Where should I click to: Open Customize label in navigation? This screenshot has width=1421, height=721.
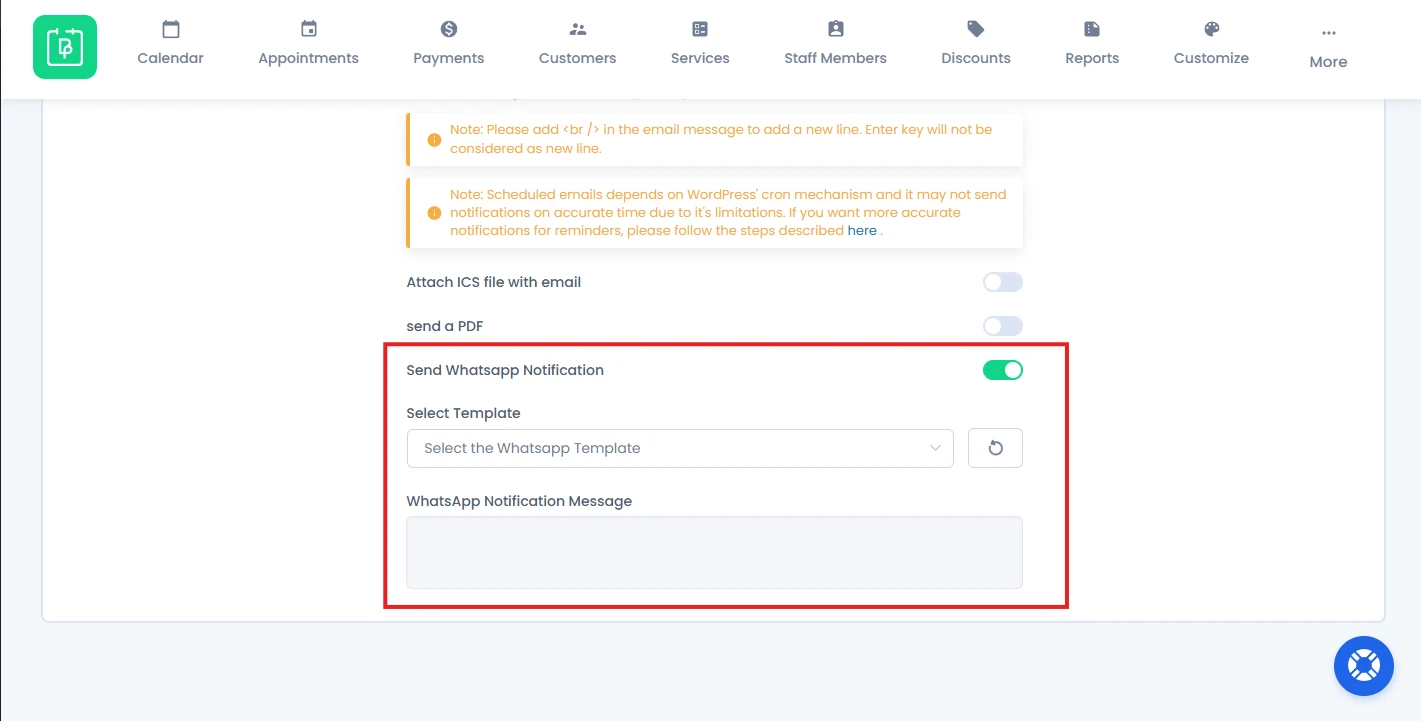[1212, 58]
